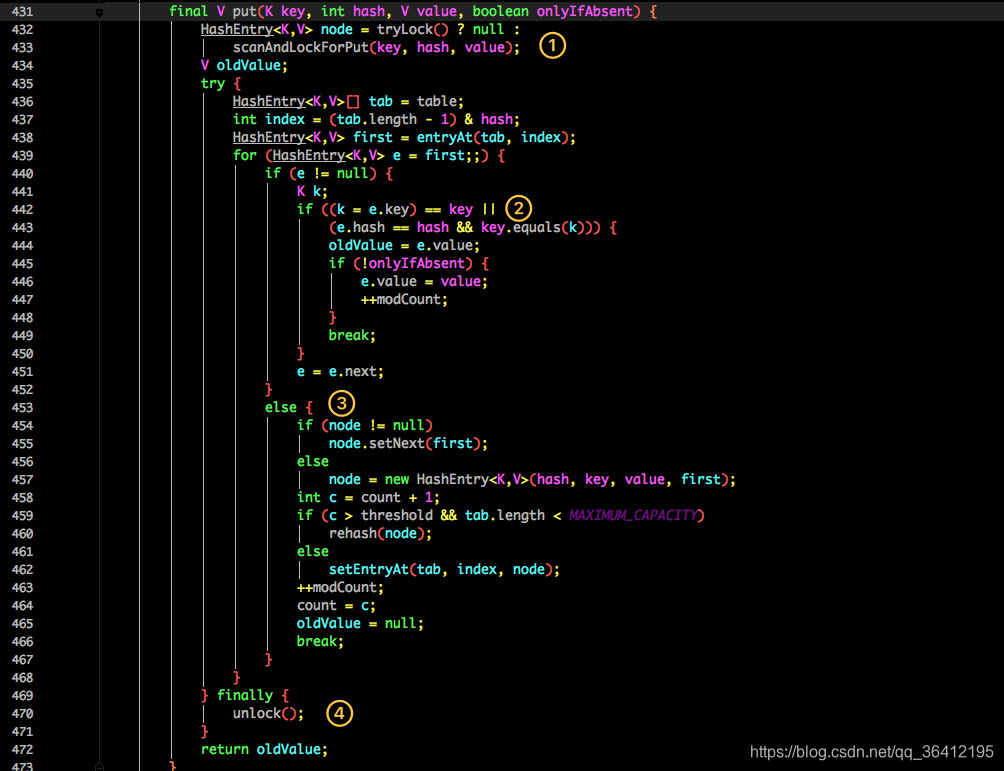This screenshot has height=771, width=1004.
Task: Click 'node != null' condition on line 454
Action: 376,425
